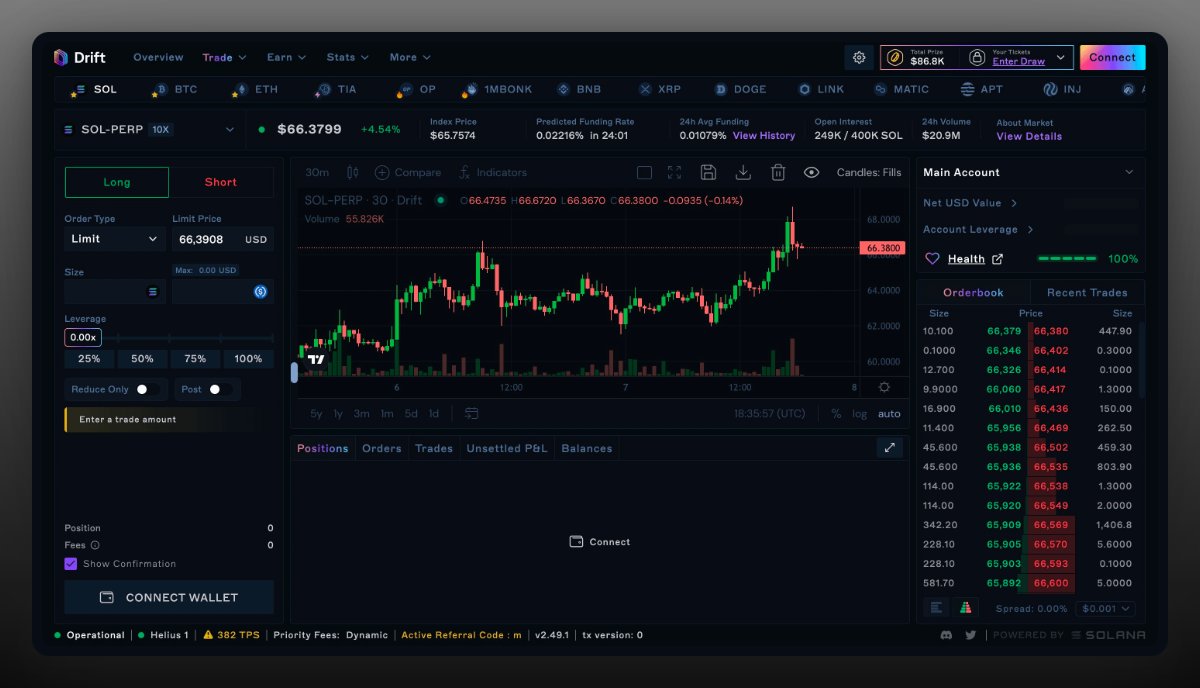Delete drawings with the trash icon
This screenshot has height=688, width=1200.
coord(778,172)
